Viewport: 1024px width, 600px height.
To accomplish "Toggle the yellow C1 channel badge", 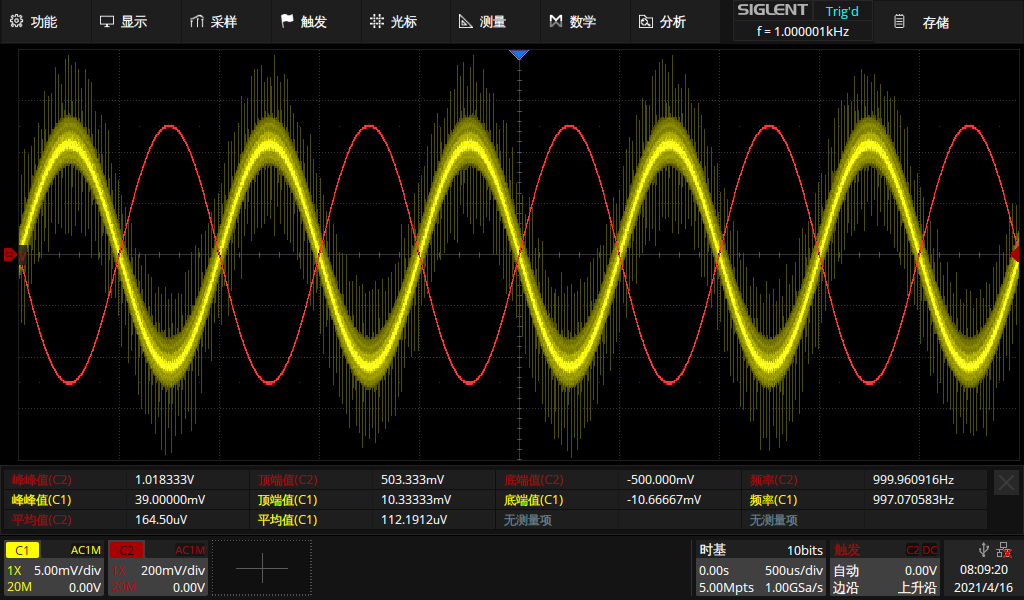I will click(x=22, y=550).
